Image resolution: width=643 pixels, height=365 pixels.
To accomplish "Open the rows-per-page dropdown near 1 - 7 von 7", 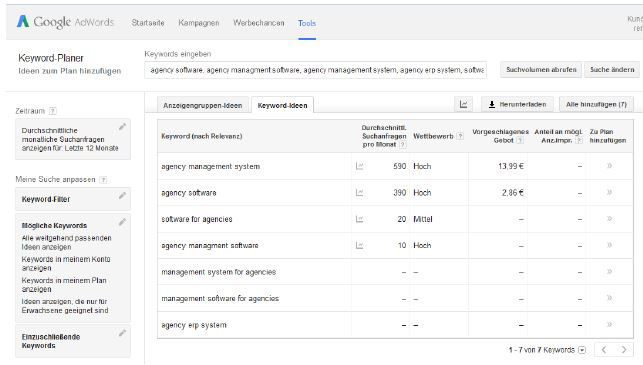I will click(582, 350).
